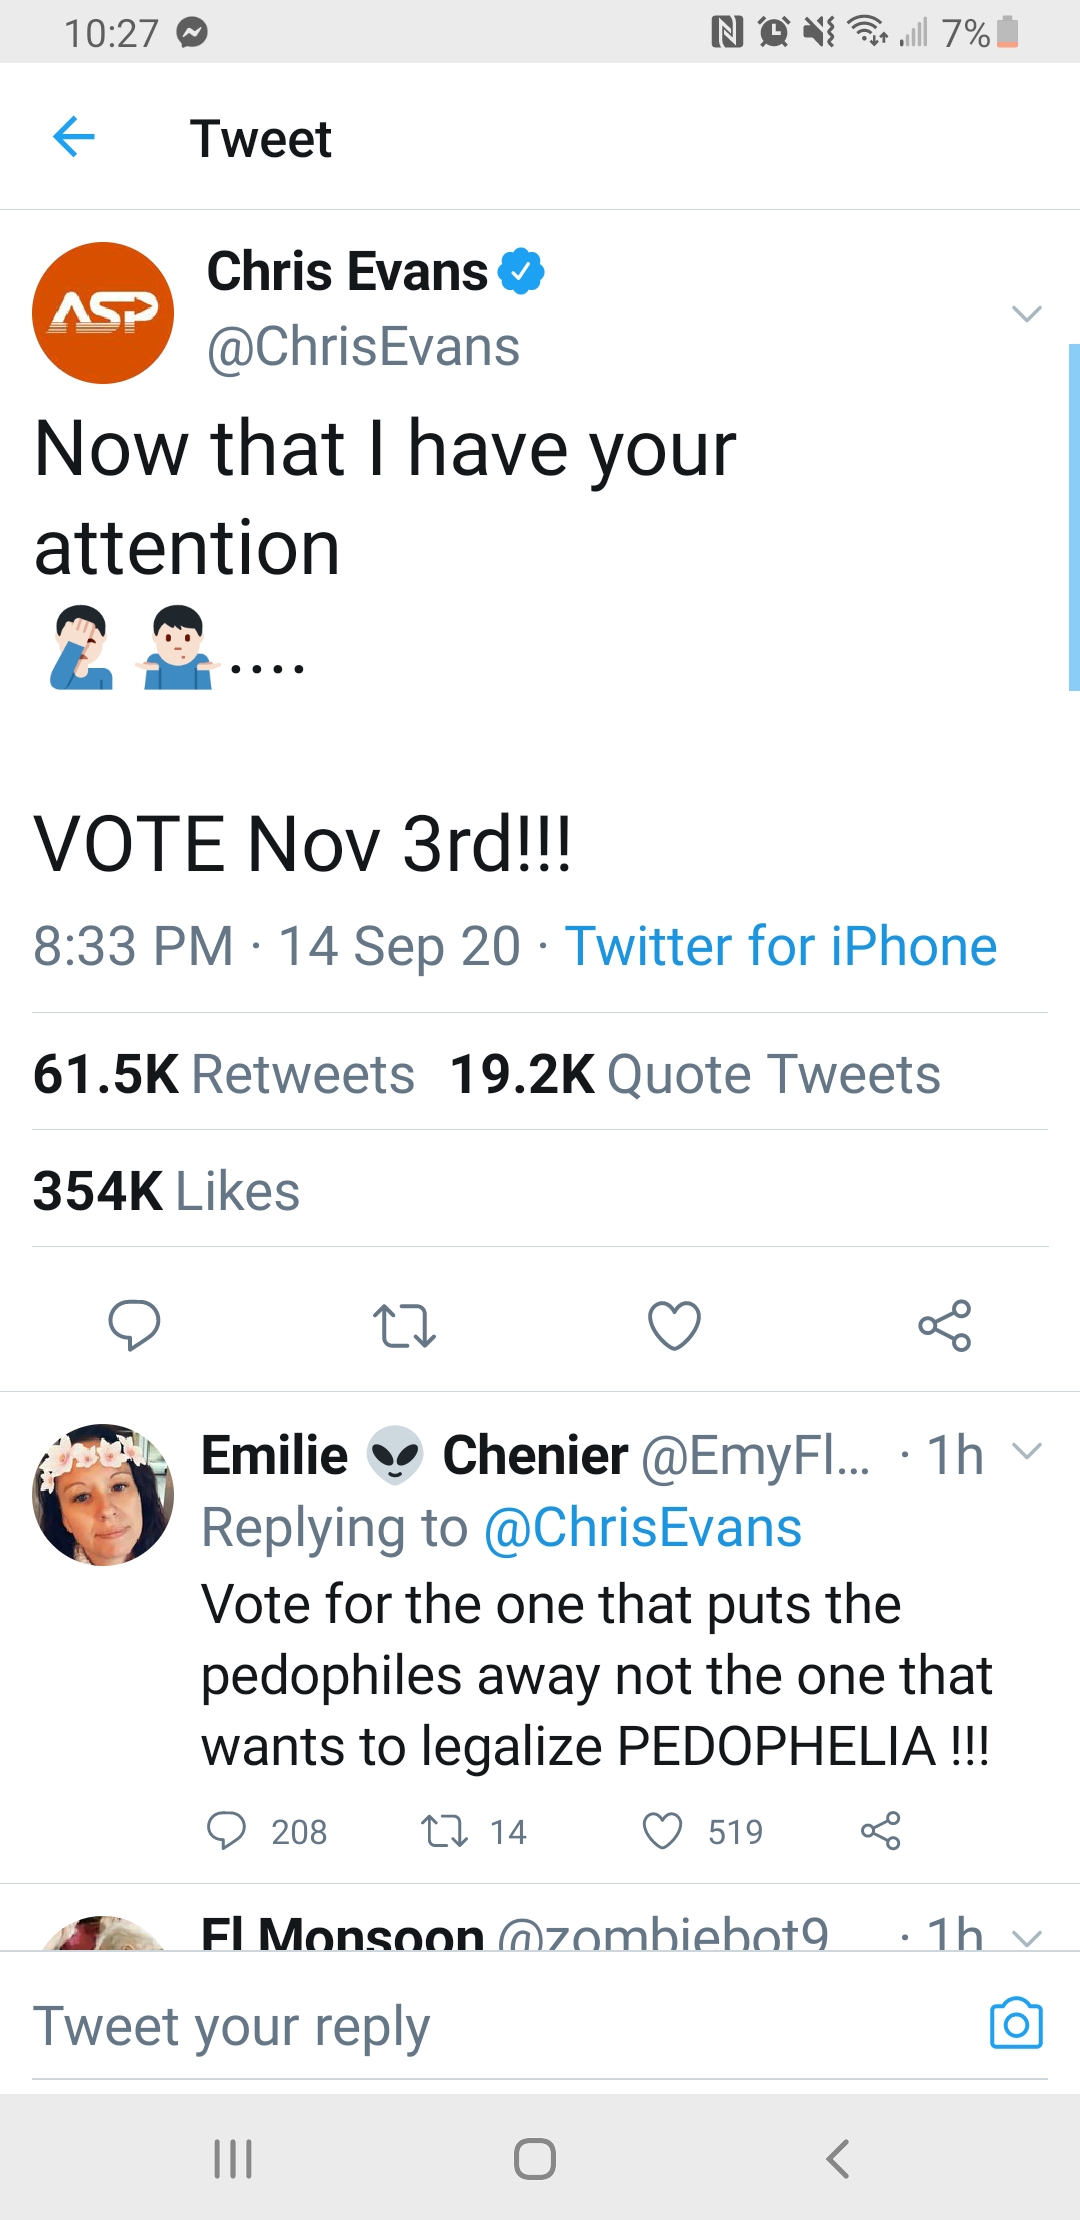Like Emilie's reply with the heart icon
This screenshot has width=1080, height=2220.
663,1831
